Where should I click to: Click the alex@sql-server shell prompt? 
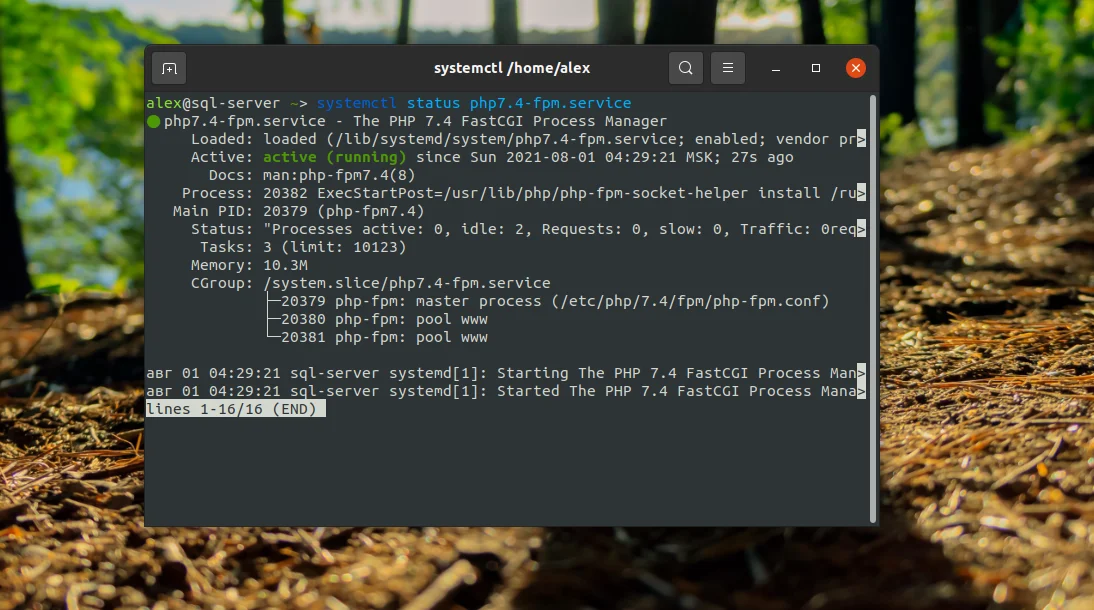[200, 102]
